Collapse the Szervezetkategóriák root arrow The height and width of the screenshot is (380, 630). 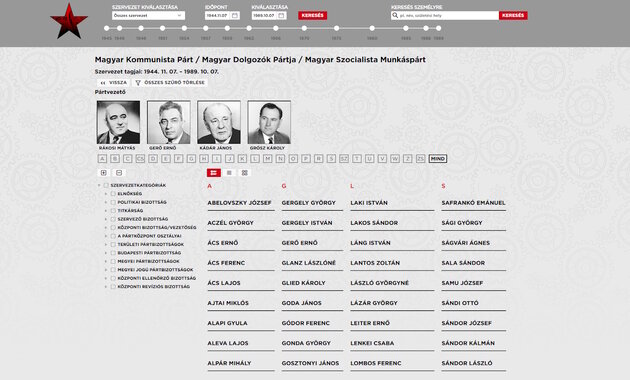(99, 185)
